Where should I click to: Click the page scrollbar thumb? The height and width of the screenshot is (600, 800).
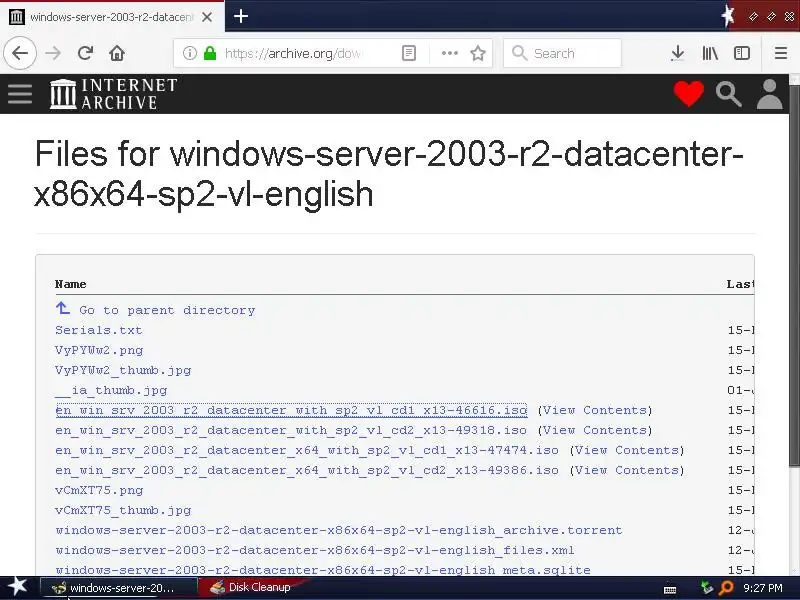pos(794,276)
